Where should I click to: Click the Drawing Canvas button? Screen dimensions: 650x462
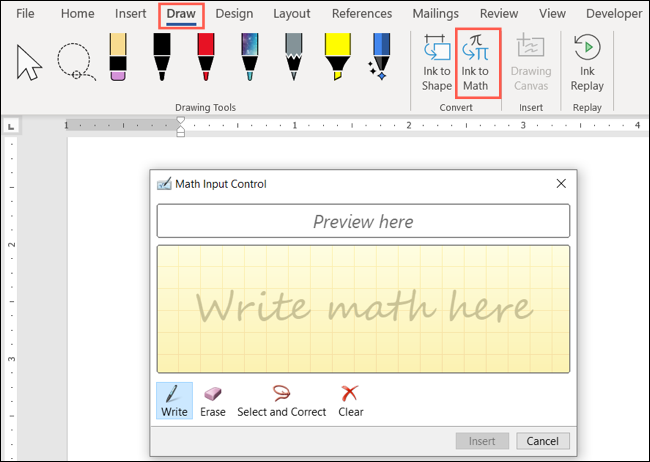pyautogui.click(x=531, y=63)
